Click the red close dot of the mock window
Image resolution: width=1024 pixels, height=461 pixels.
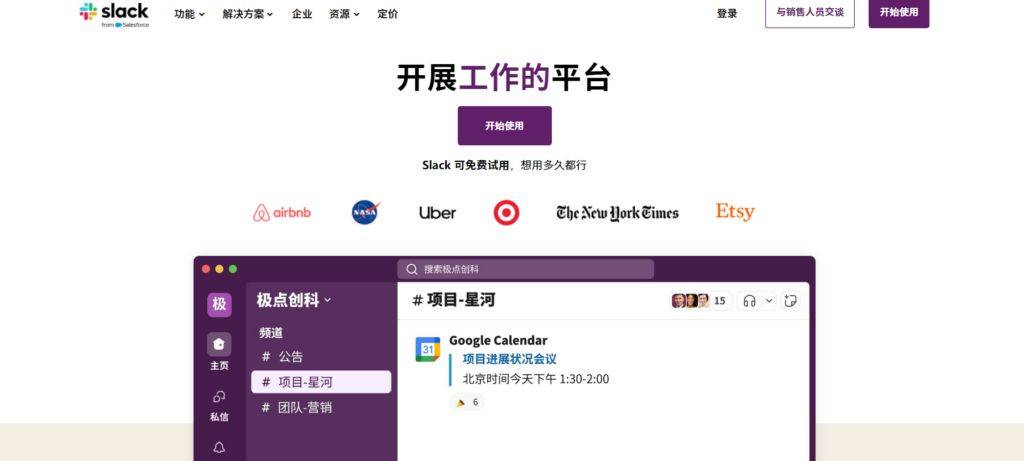(x=206, y=269)
